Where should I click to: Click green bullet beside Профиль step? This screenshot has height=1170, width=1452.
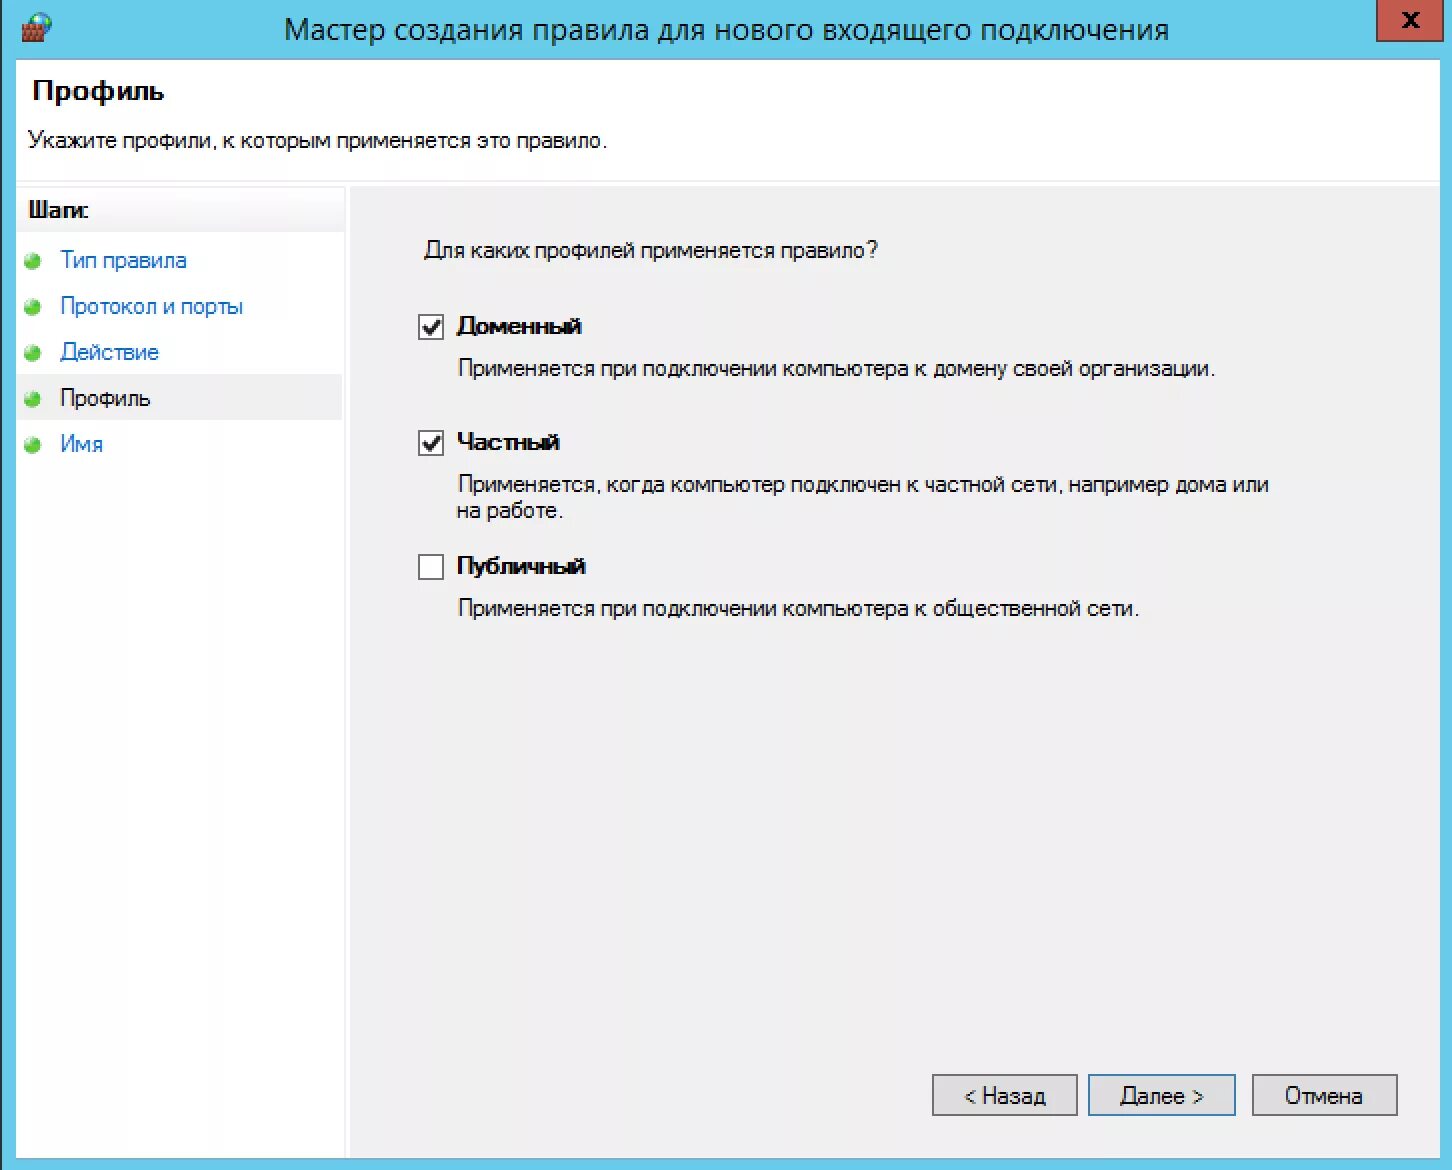[x=33, y=399]
